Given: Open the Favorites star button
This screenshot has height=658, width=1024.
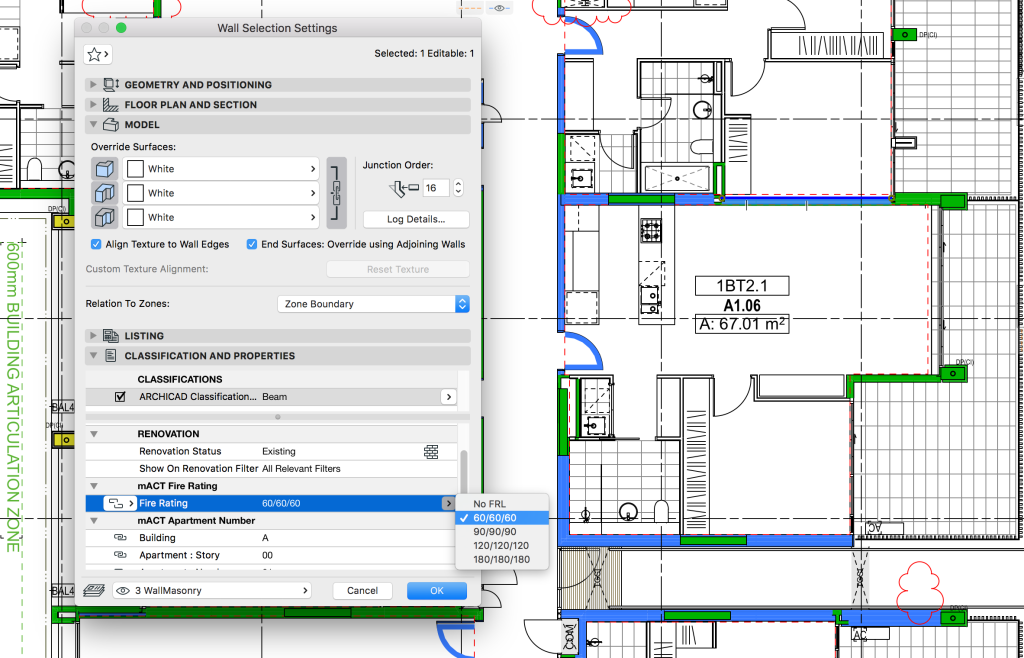Looking at the screenshot, I should [x=99, y=54].
